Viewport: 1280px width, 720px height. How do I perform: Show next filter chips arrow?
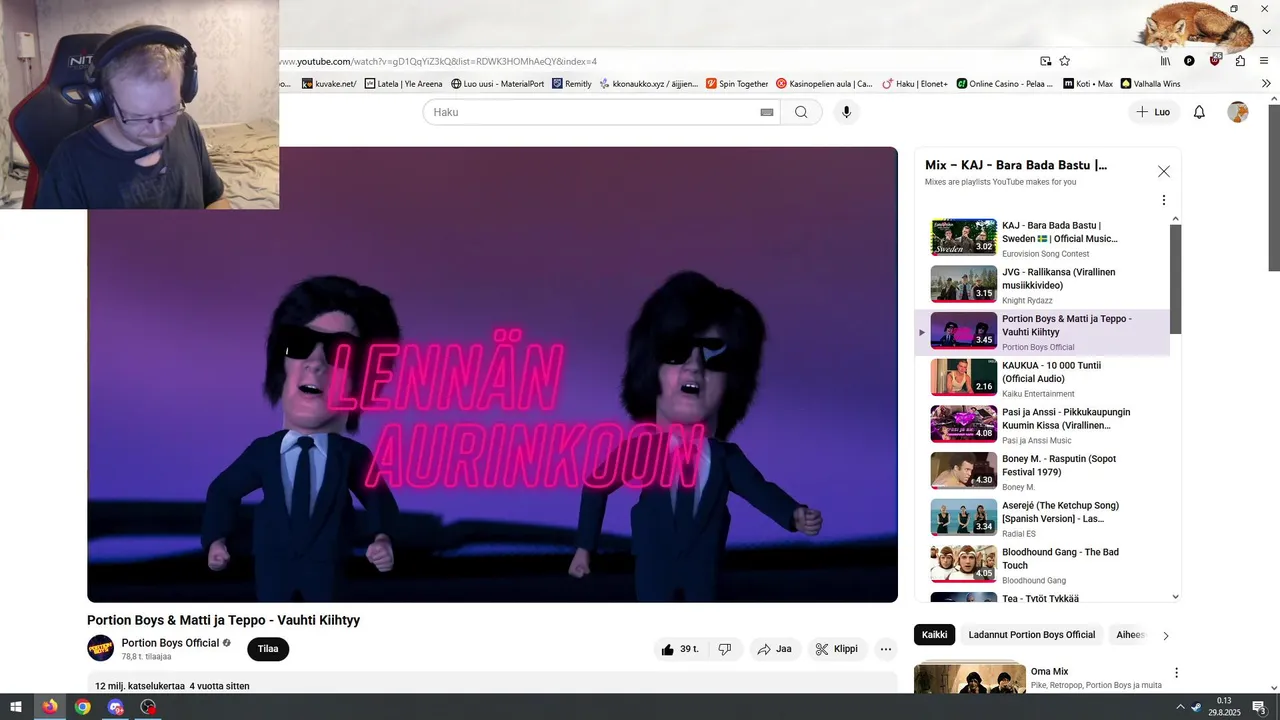coord(1165,635)
